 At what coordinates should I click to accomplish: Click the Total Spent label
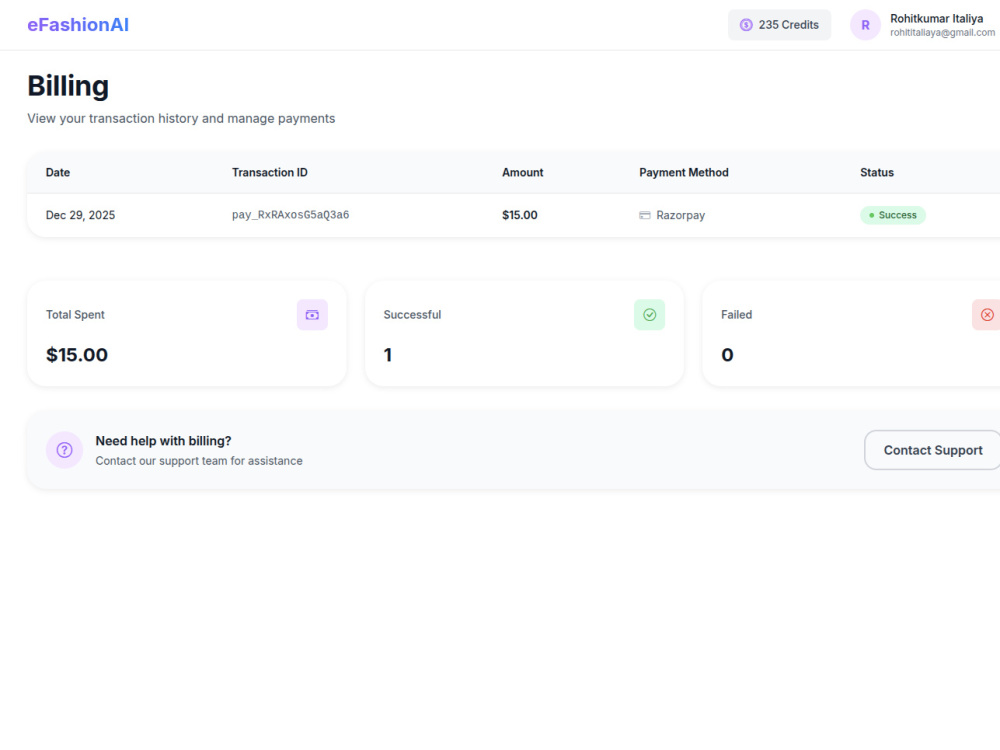75,314
